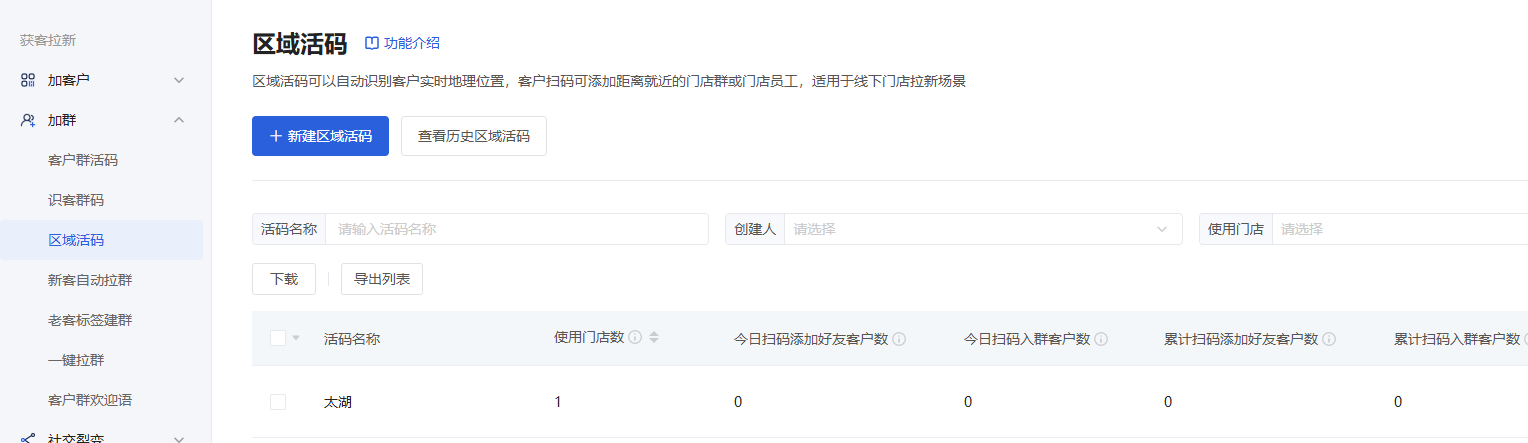This screenshot has width=1528, height=443.
Task: Focus the 活码名称 input field
Action: point(517,229)
